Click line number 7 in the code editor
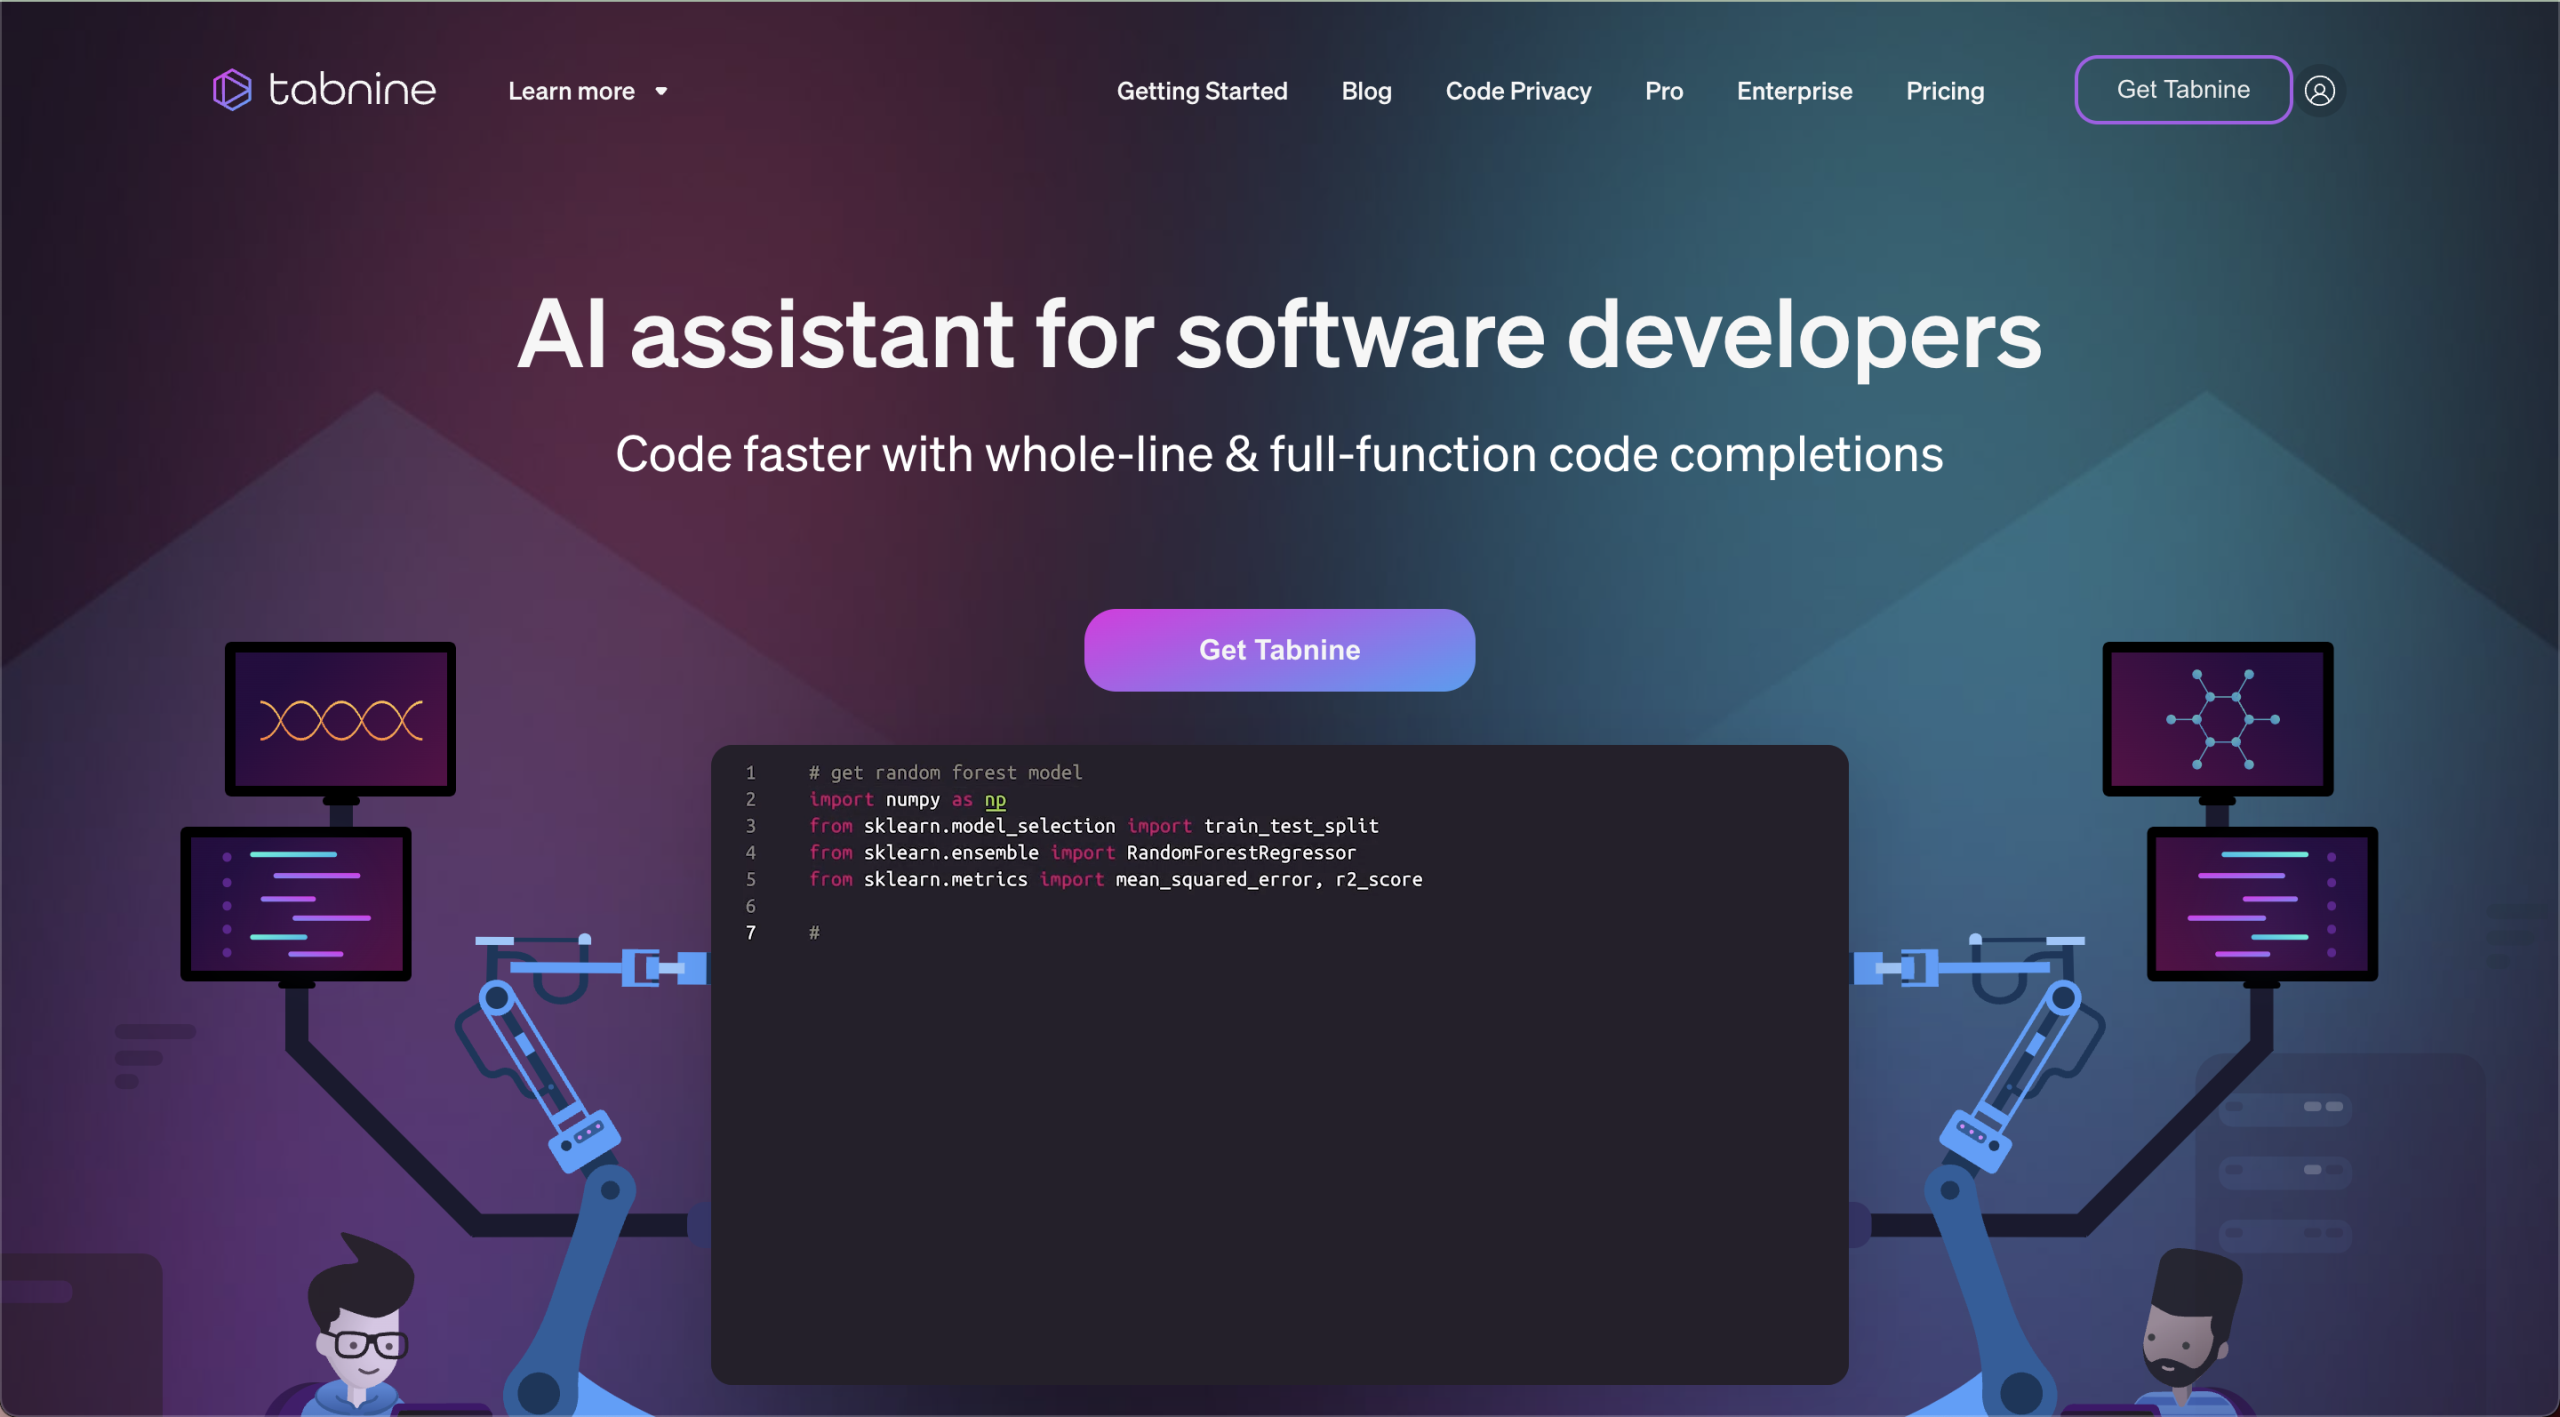Image resolution: width=2560 pixels, height=1417 pixels. coord(750,932)
